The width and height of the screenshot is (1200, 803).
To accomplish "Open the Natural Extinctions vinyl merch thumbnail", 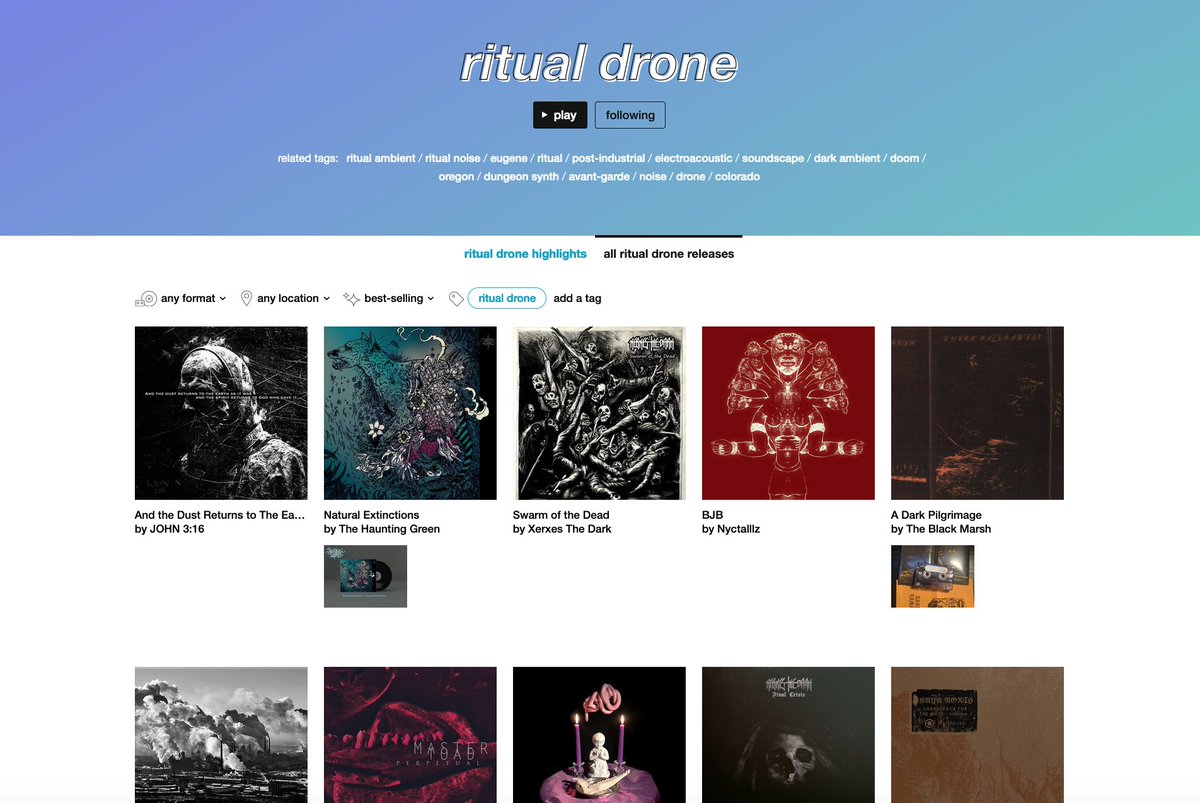I will 365,576.
